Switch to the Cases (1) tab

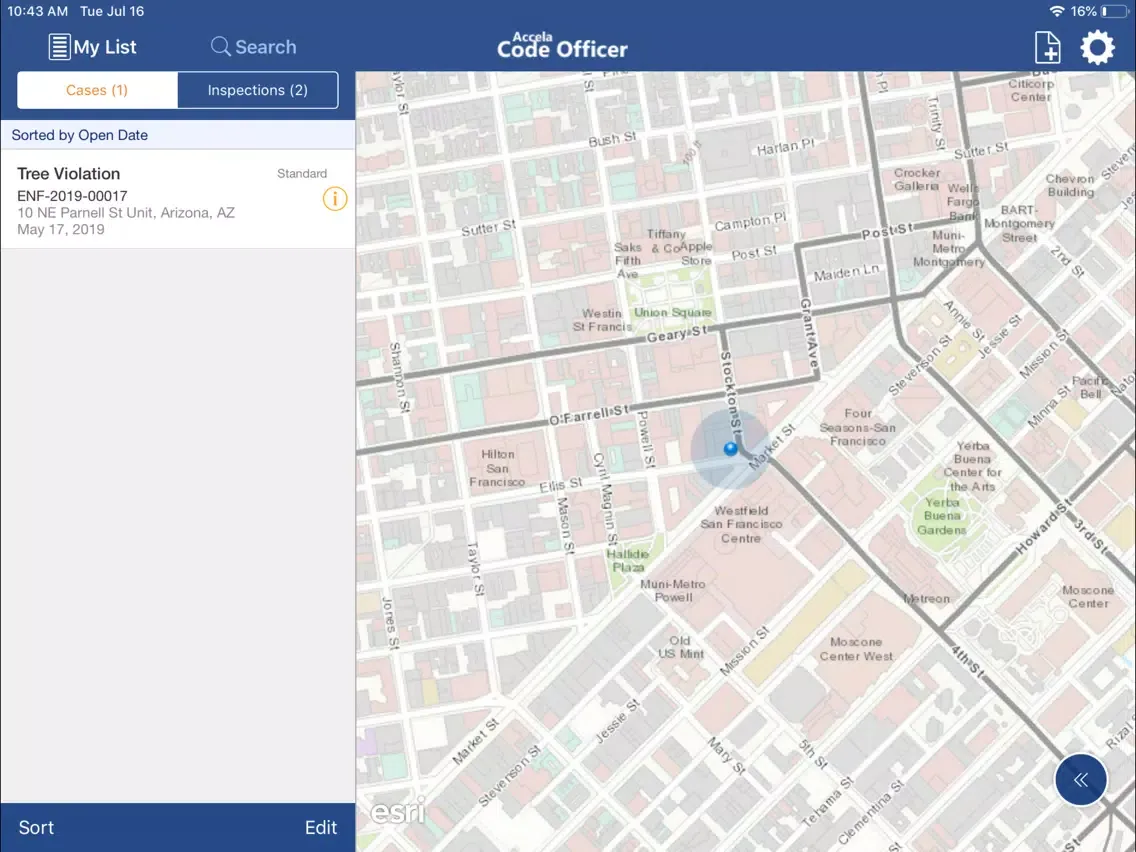point(97,90)
